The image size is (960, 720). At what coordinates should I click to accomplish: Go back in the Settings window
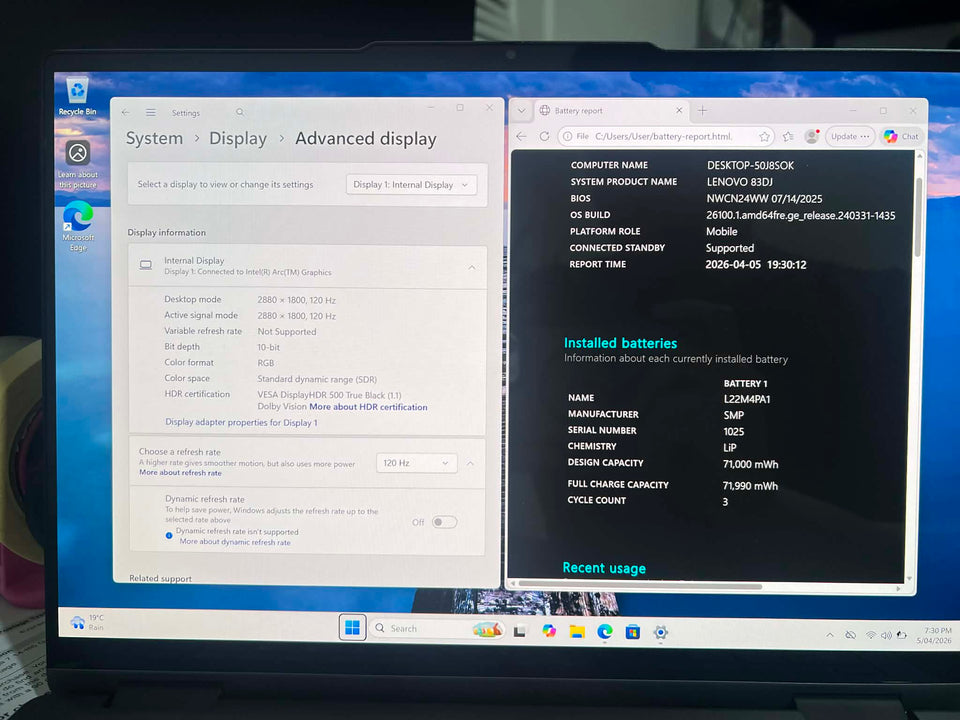[x=126, y=113]
